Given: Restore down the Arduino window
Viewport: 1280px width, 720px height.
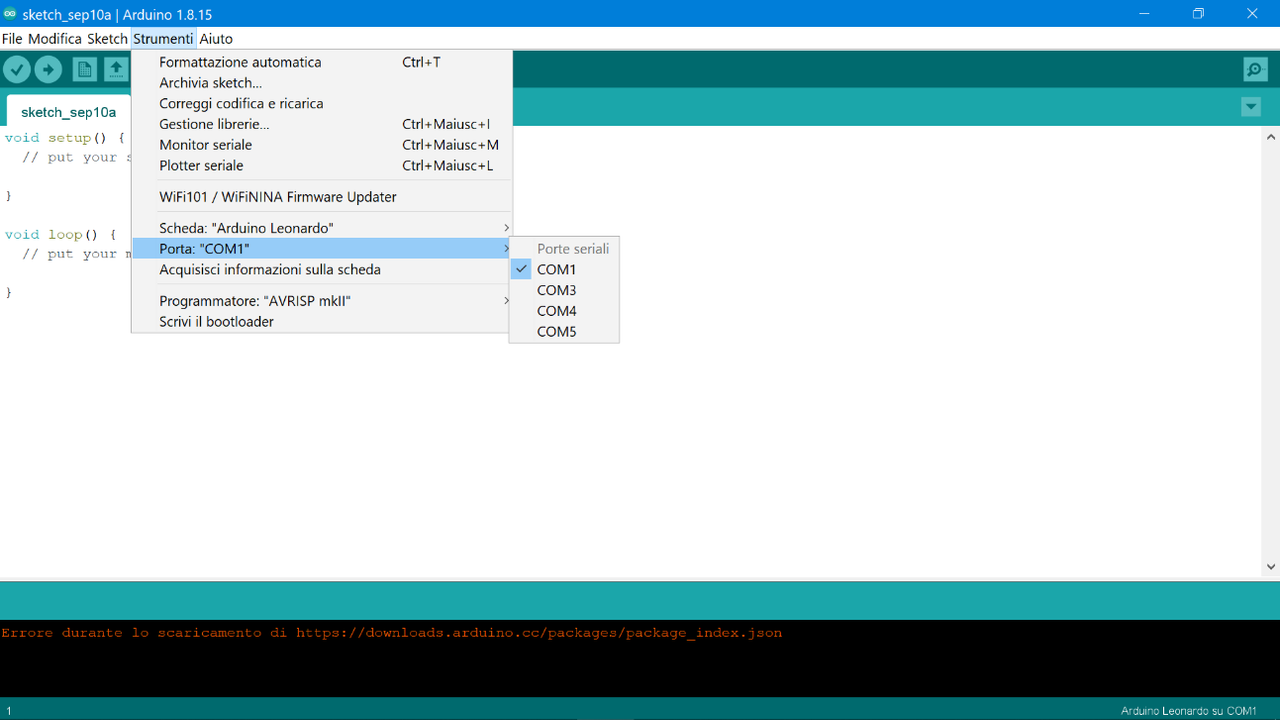Looking at the screenshot, I should 1198,14.
